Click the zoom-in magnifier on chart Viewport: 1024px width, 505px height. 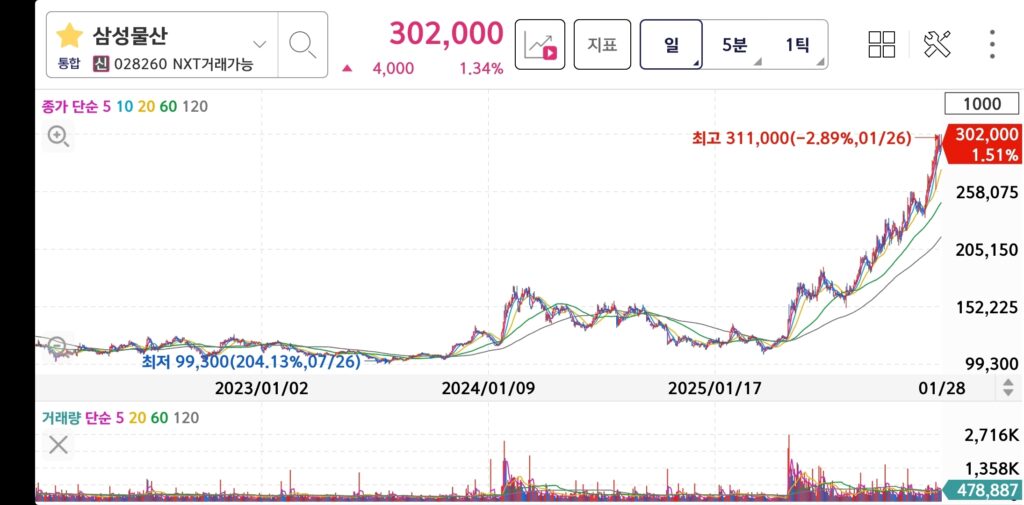[x=58, y=137]
